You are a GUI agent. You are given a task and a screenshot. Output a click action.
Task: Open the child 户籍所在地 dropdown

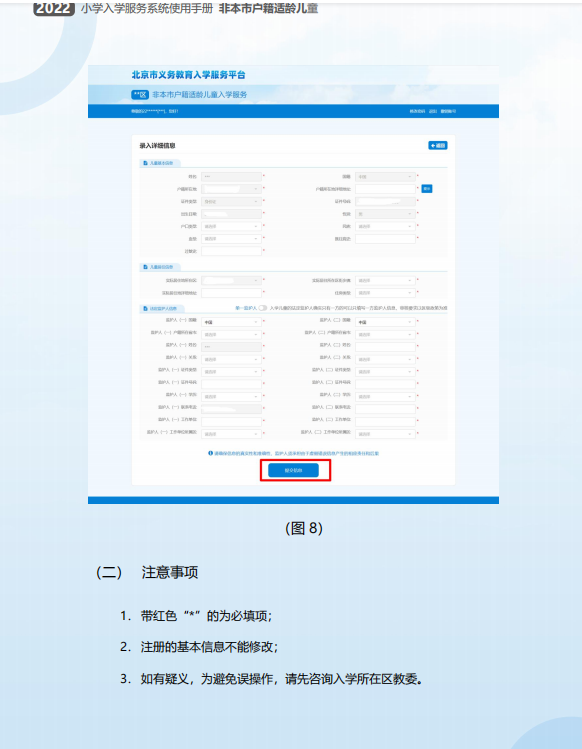coord(231,189)
